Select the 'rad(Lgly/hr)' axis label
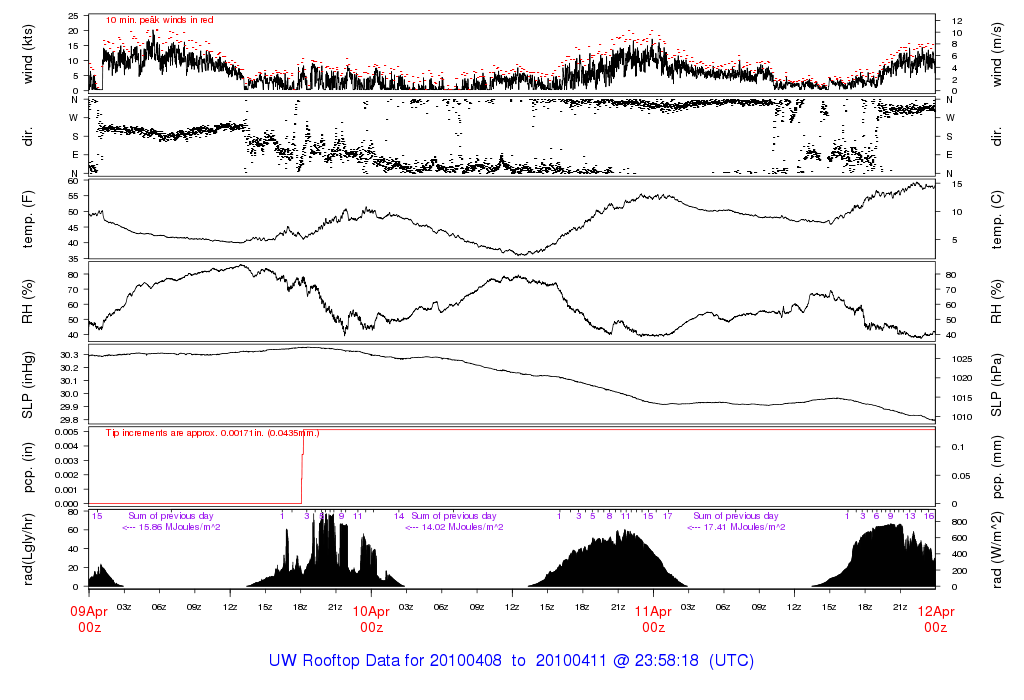 [x=27, y=550]
